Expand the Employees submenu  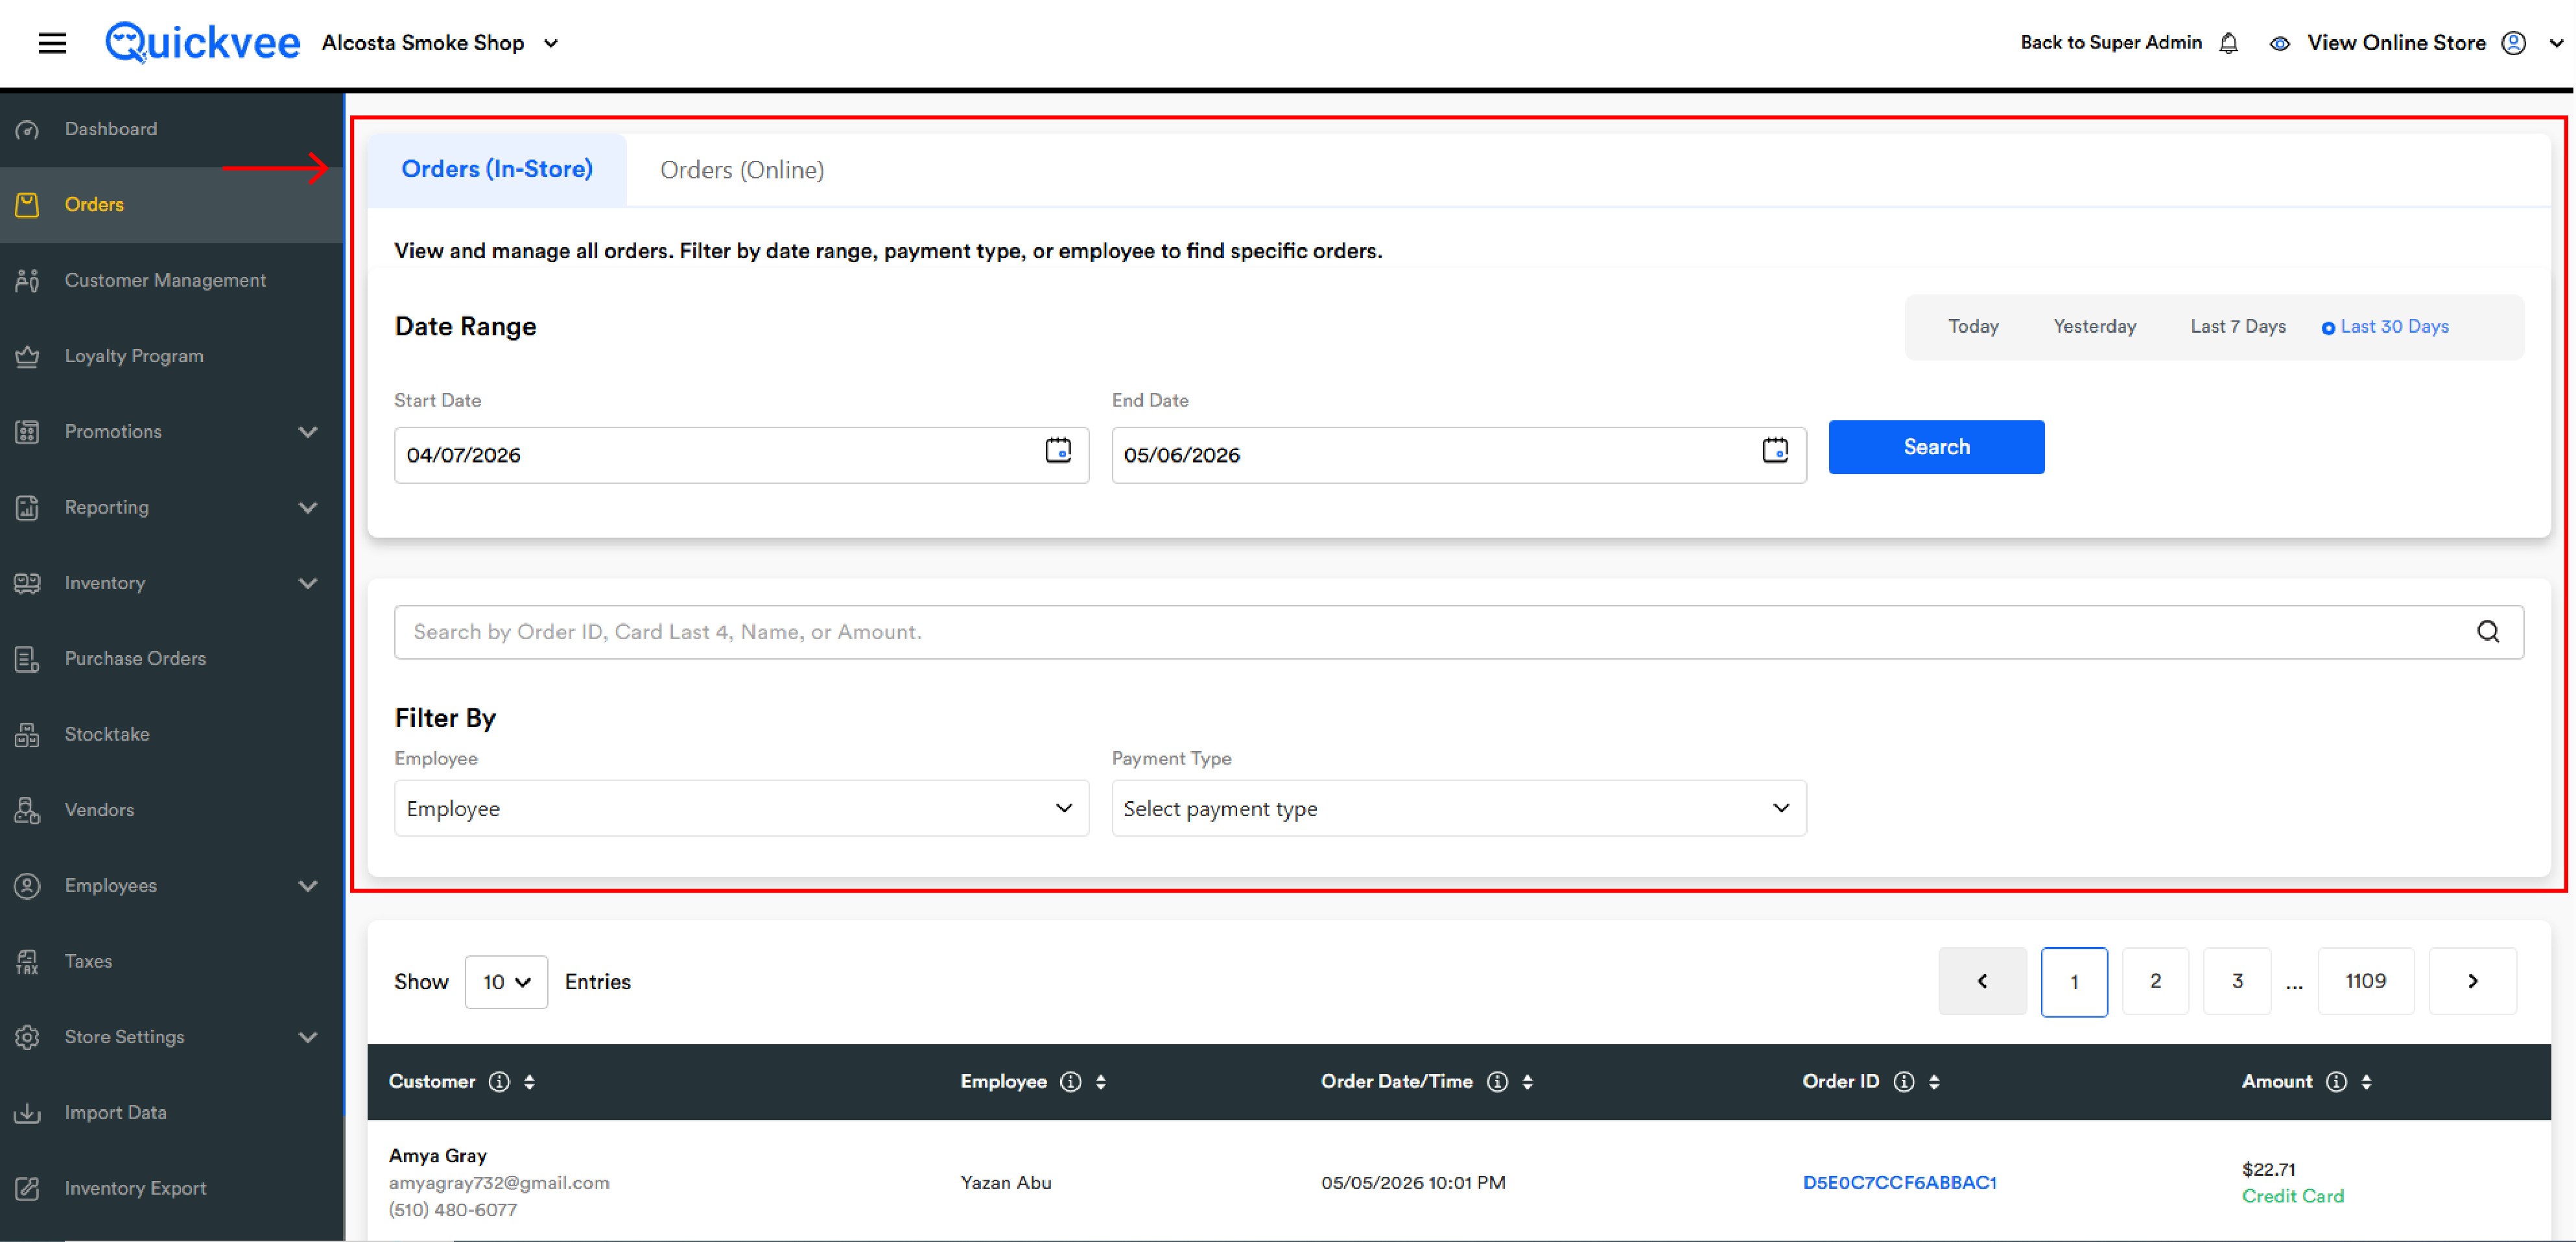coord(308,886)
